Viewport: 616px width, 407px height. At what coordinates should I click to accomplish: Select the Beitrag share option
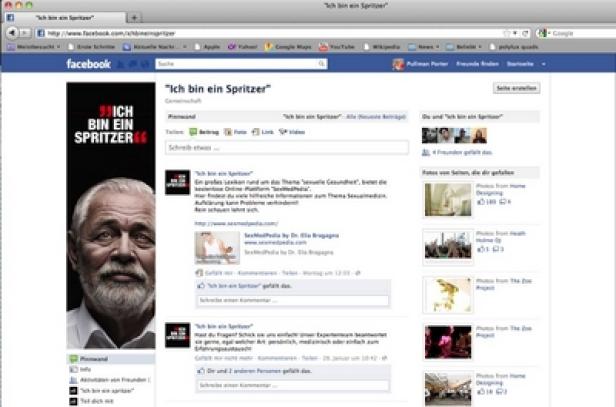pos(204,132)
